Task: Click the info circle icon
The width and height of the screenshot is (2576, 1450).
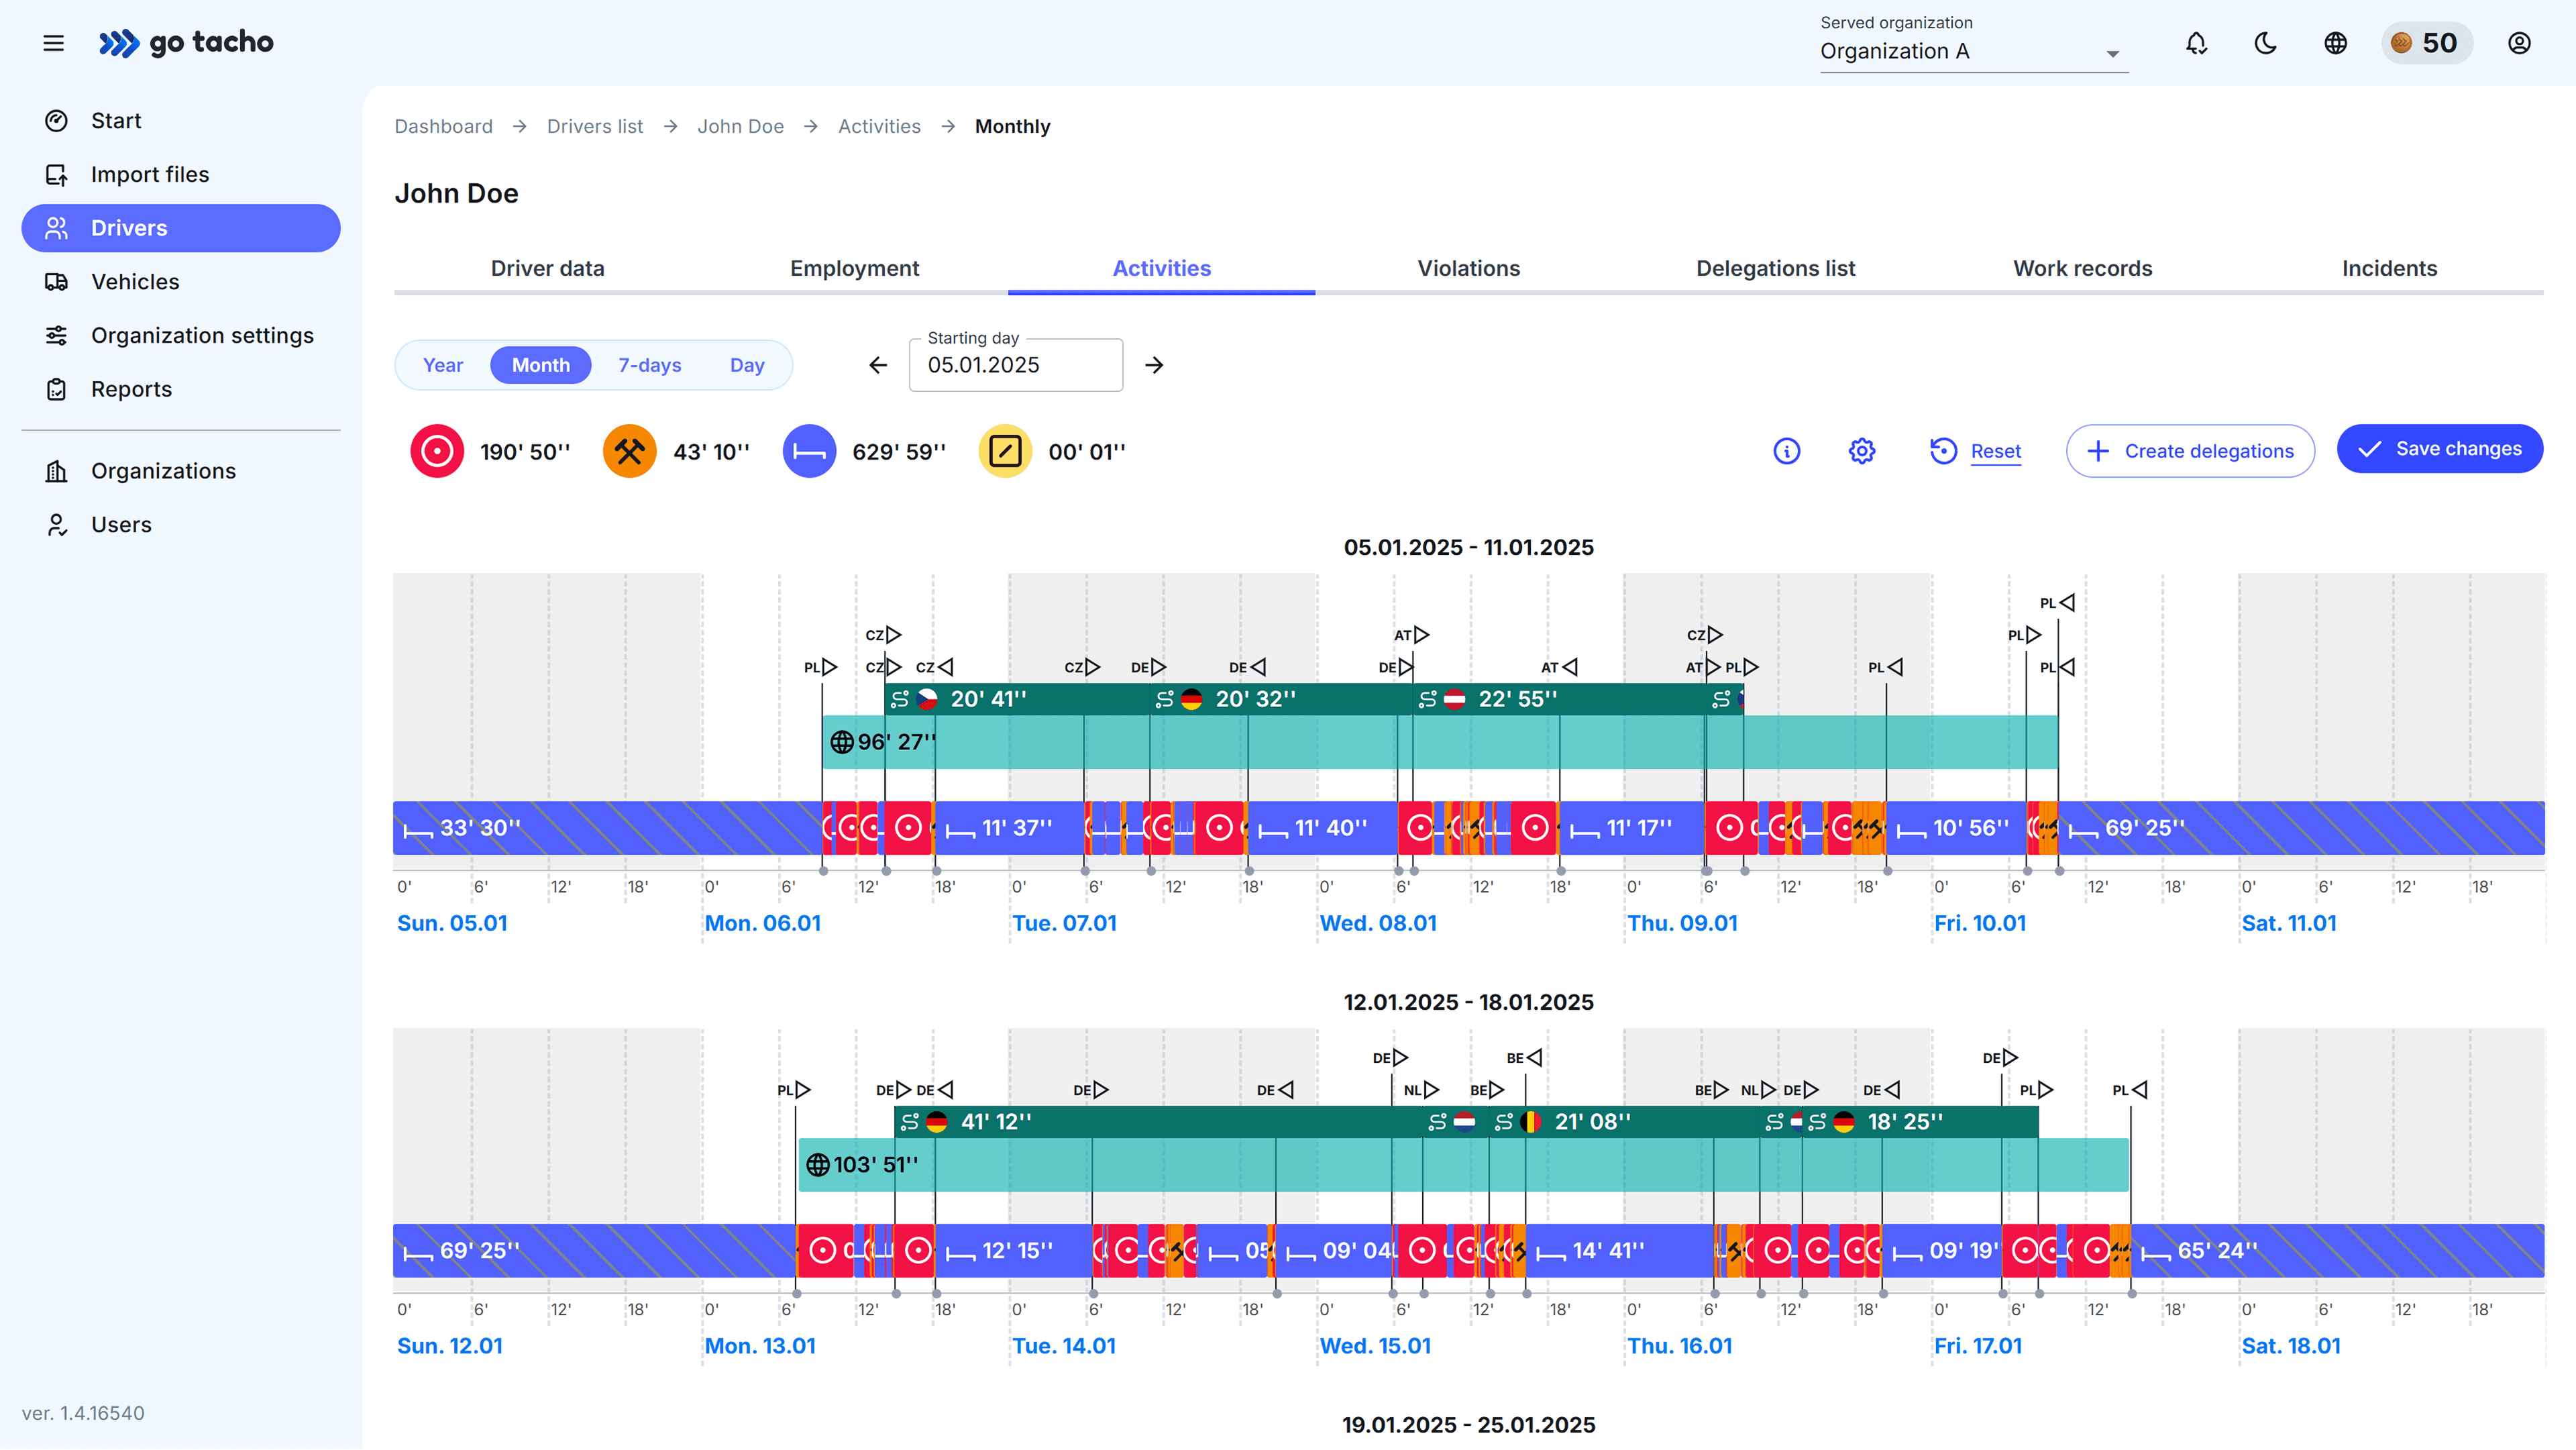Action: 1786,451
